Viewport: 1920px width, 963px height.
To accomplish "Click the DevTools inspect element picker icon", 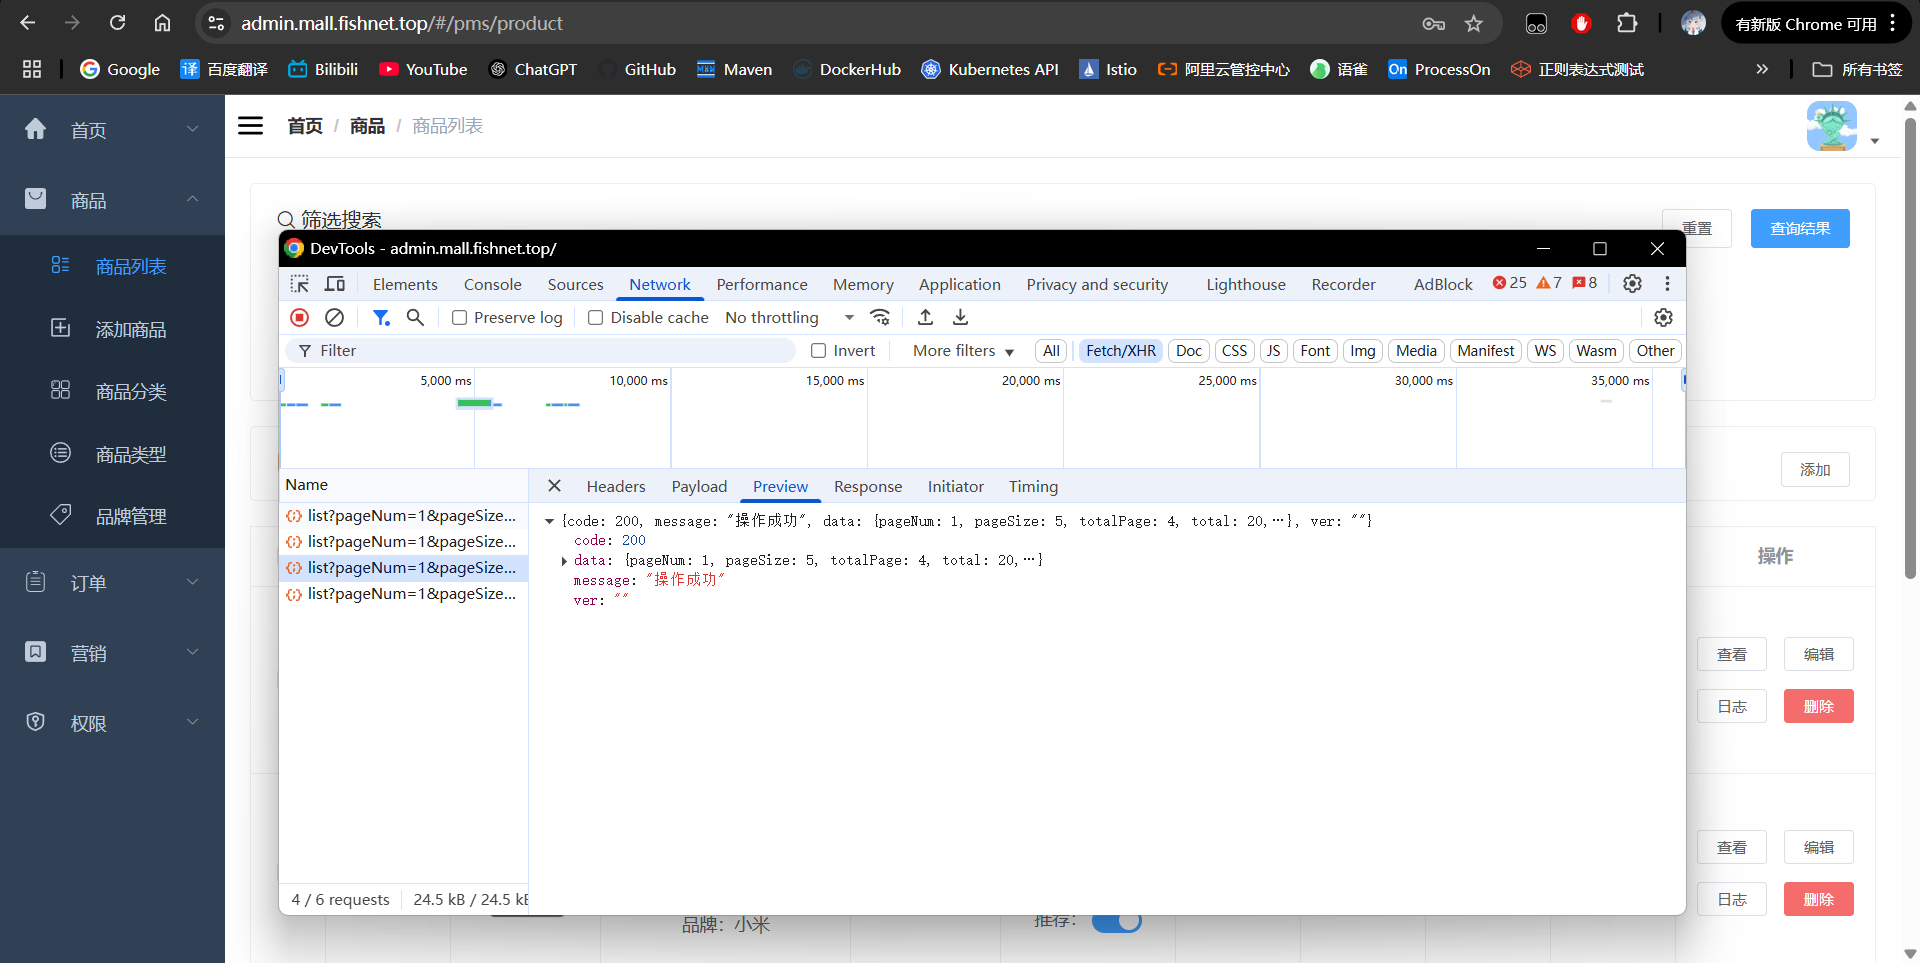I will tap(300, 284).
